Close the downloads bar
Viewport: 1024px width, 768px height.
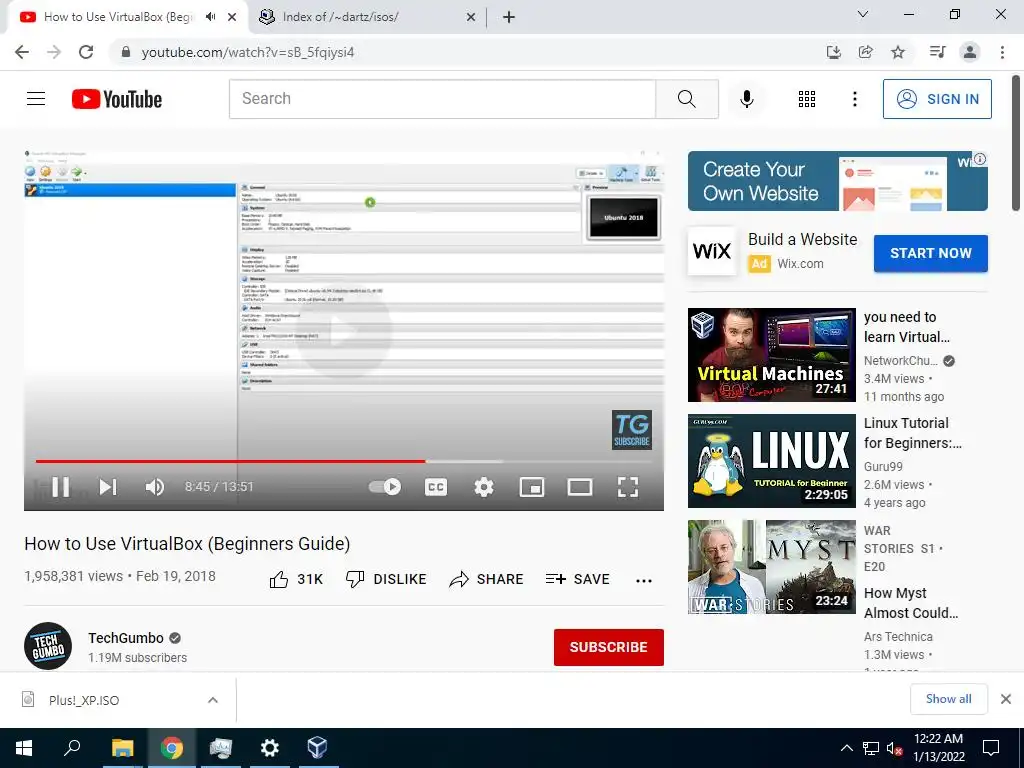(x=1006, y=699)
